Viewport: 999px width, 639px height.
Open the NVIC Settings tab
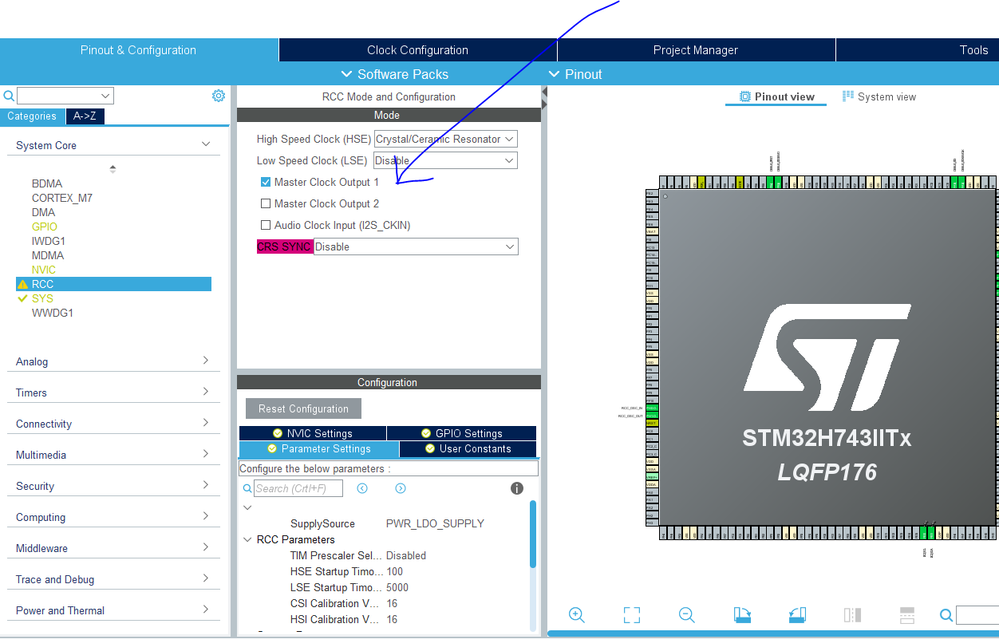pos(313,433)
